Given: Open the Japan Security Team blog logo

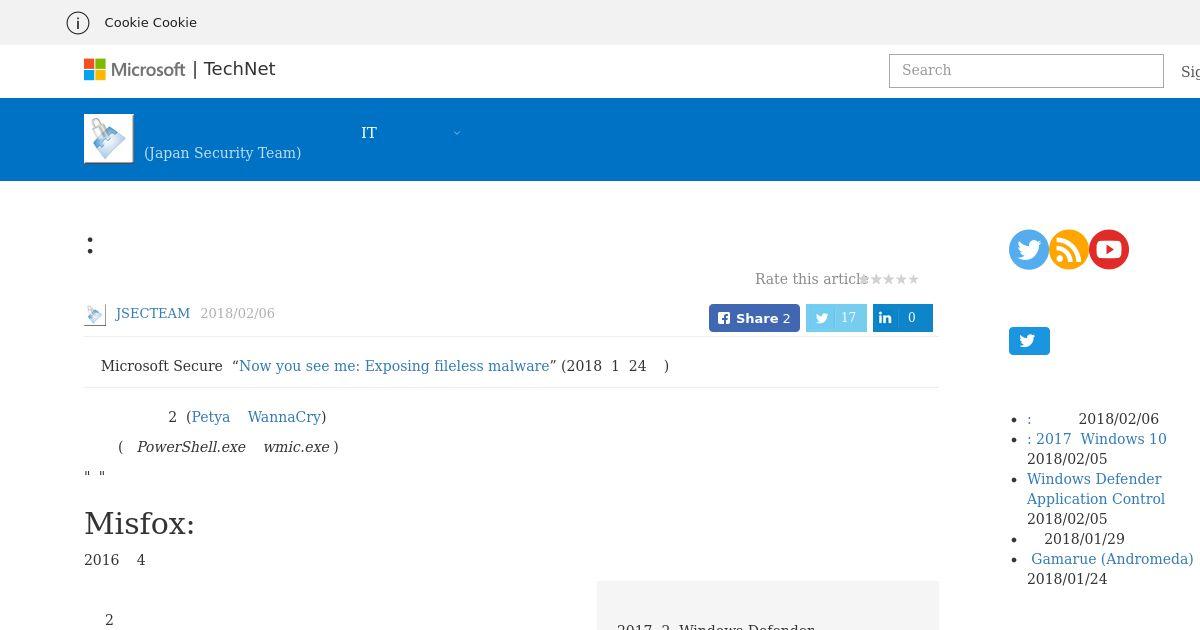Looking at the screenshot, I should pyautogui.click(x=109, y=138).
